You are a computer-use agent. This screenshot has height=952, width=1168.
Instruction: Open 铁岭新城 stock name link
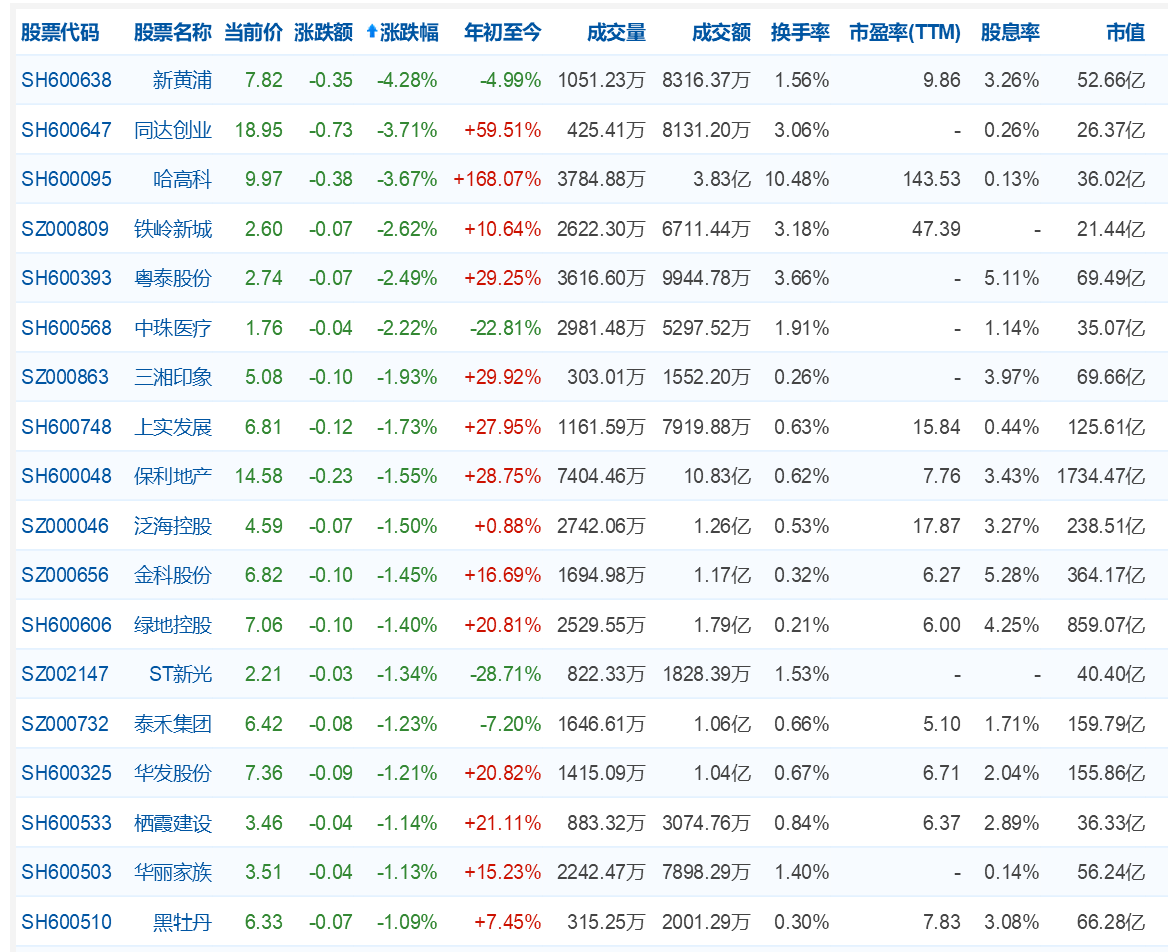pyautogui.click(x=173, y=229)
